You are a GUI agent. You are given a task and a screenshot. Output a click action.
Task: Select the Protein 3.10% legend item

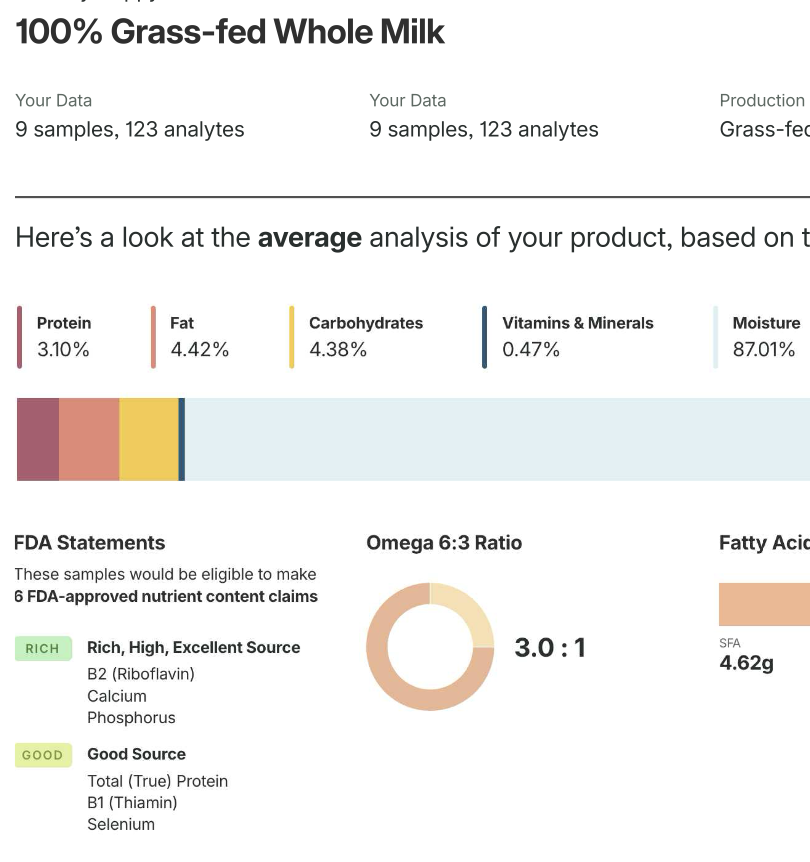[63, 337]
